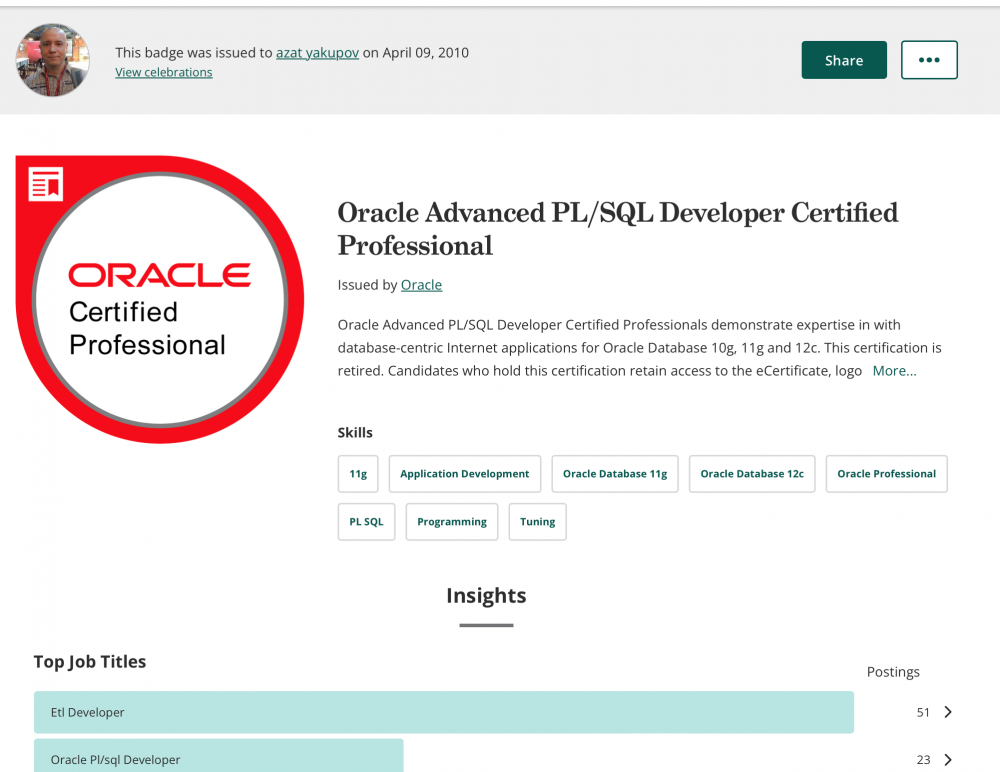This screenshot has width=1000, height=772.
Task: Open the three-dot more options menu
Action: click(x=929, y=60)
